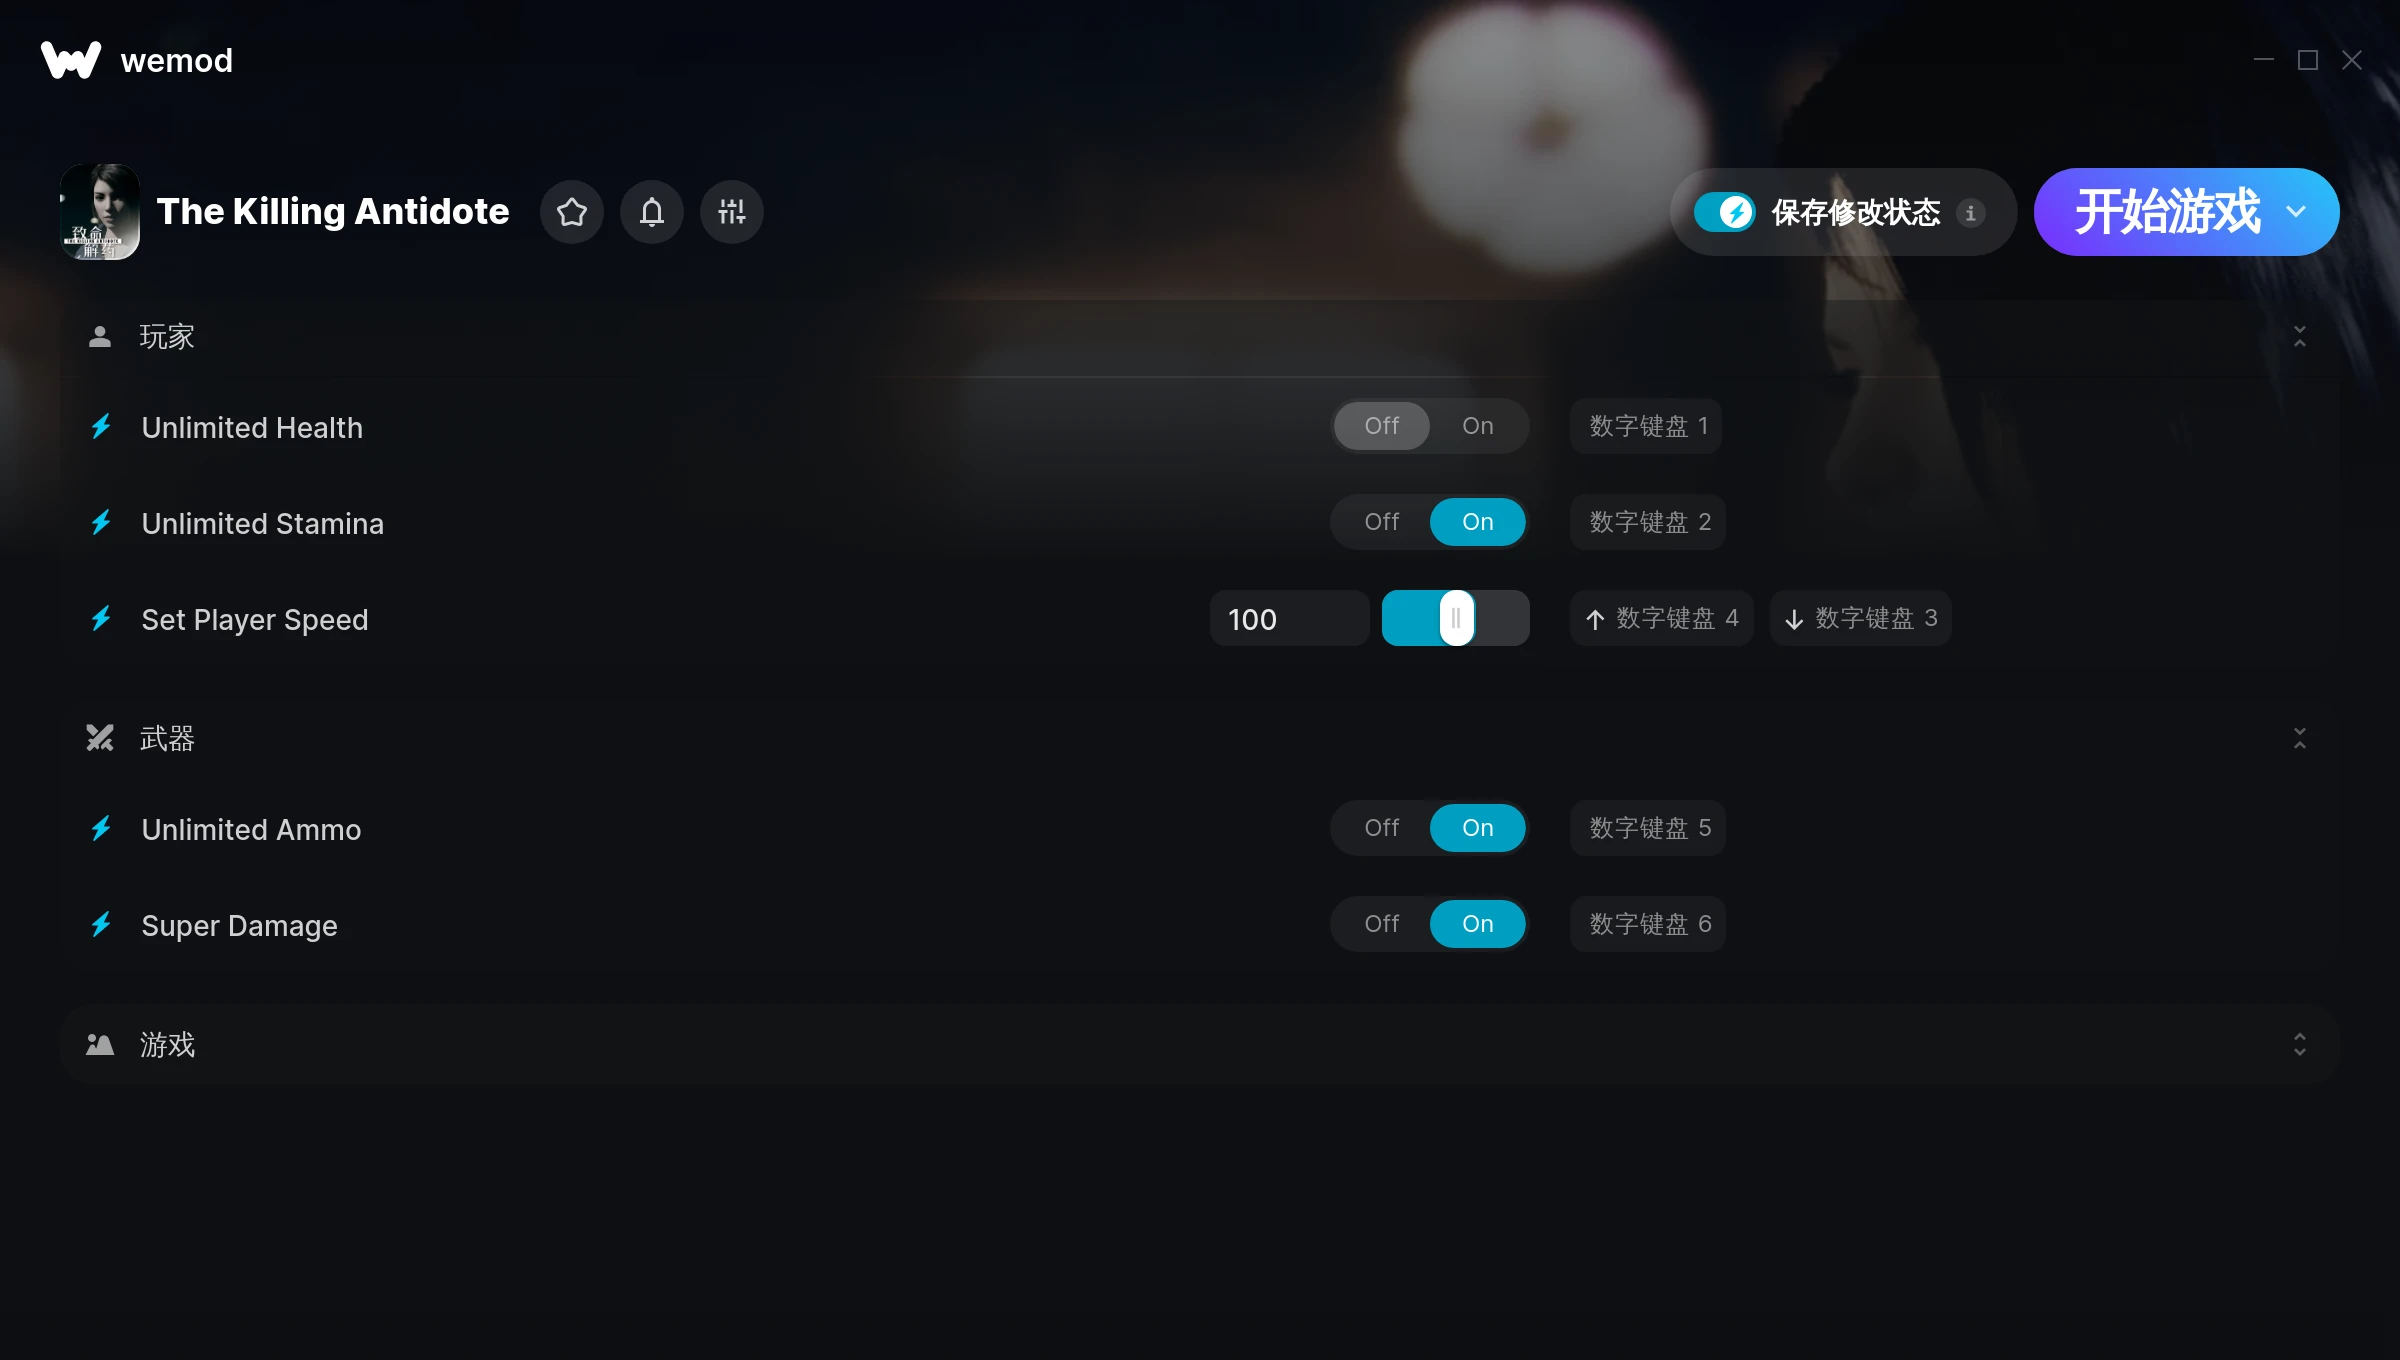
Task: Click the lightning bolt icon for Set Player Speed
Action: point(101,618)
